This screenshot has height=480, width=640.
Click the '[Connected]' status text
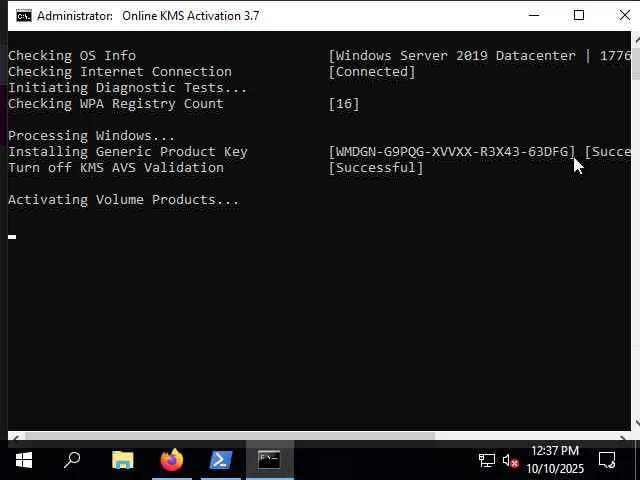pyautogui.click(x=372, y=71)
